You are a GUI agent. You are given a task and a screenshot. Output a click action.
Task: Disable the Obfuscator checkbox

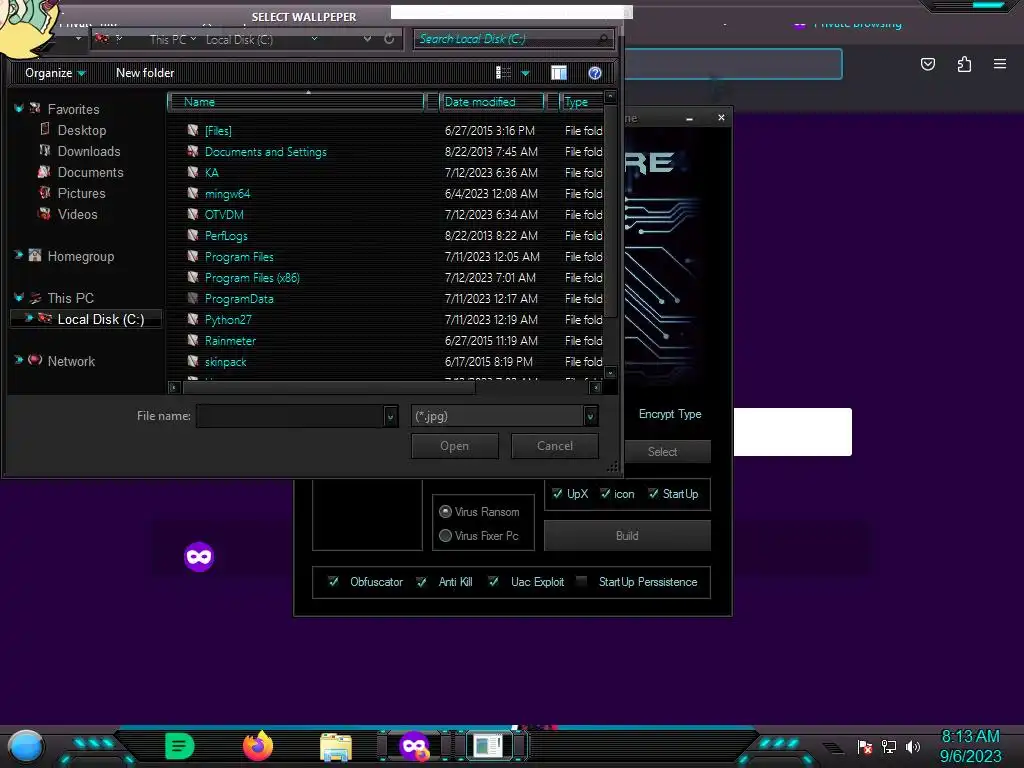(334, 581)
